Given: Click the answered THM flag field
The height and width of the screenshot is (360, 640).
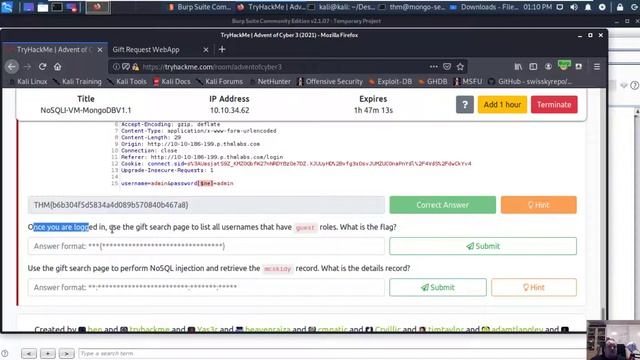Looking at the screenshot, I should coord(206,205).
